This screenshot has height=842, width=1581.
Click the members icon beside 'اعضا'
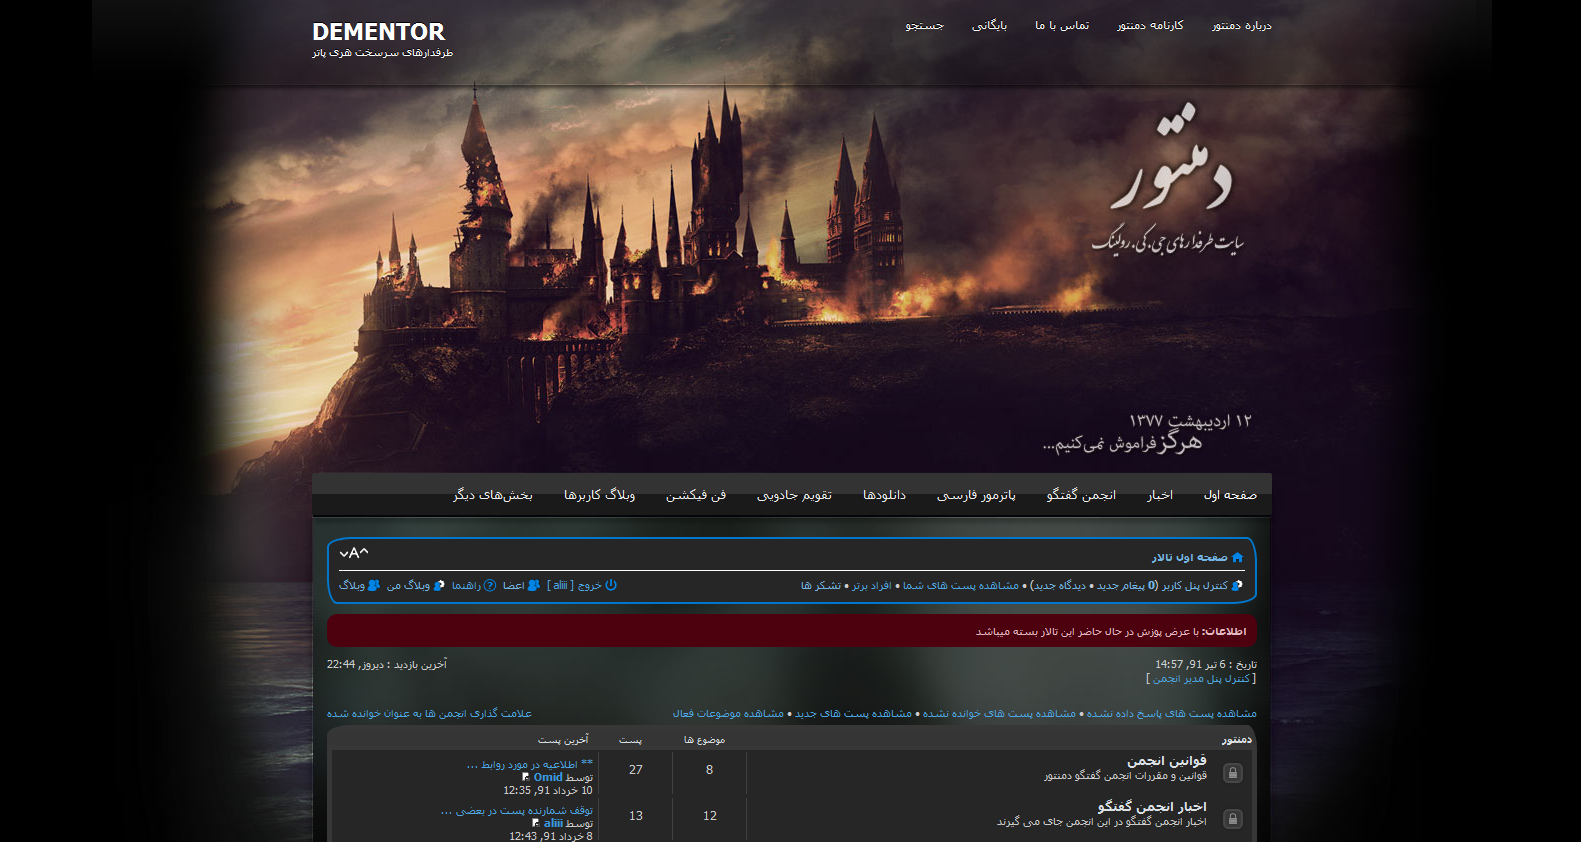click(x=534, y=585)
